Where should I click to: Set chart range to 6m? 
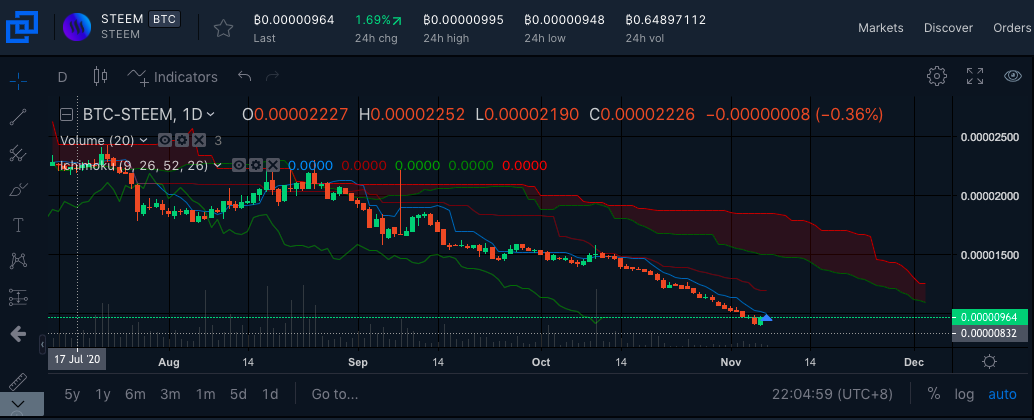coord(135,394)
